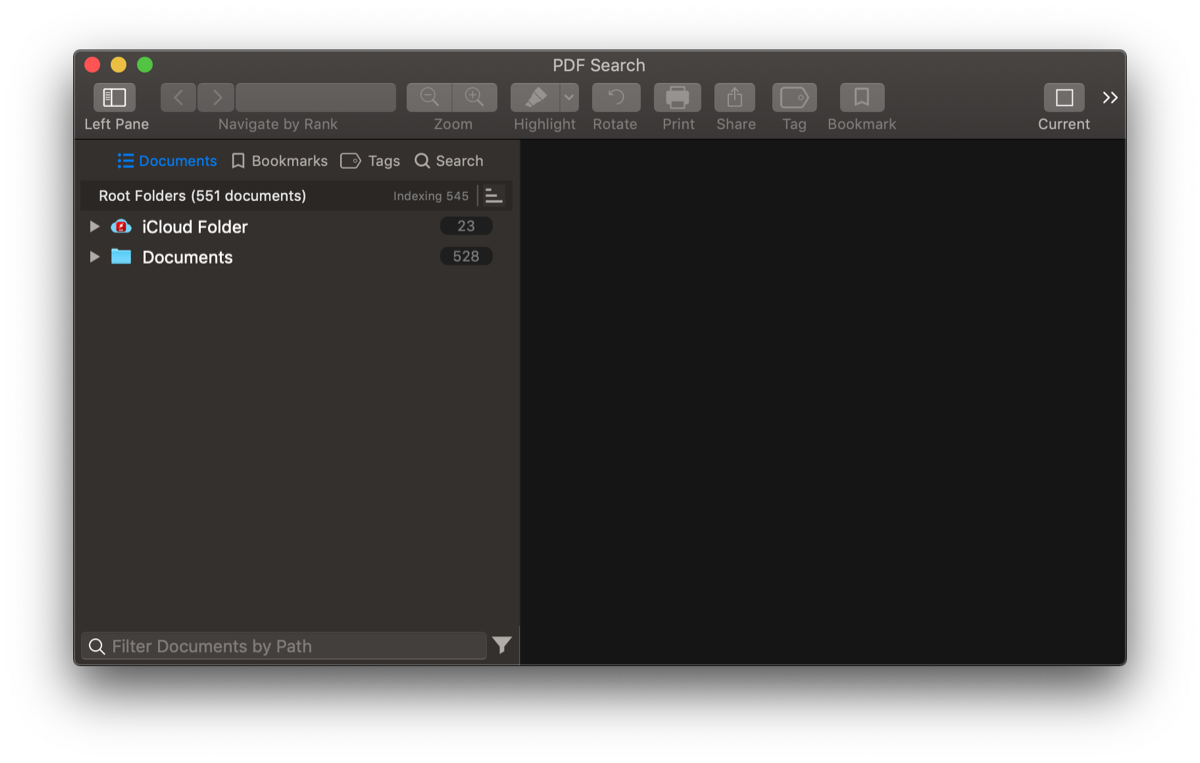Click the Indexing 545 status text
The width and height of the screenshot is (1200, 763).
[x=431, y=196]
